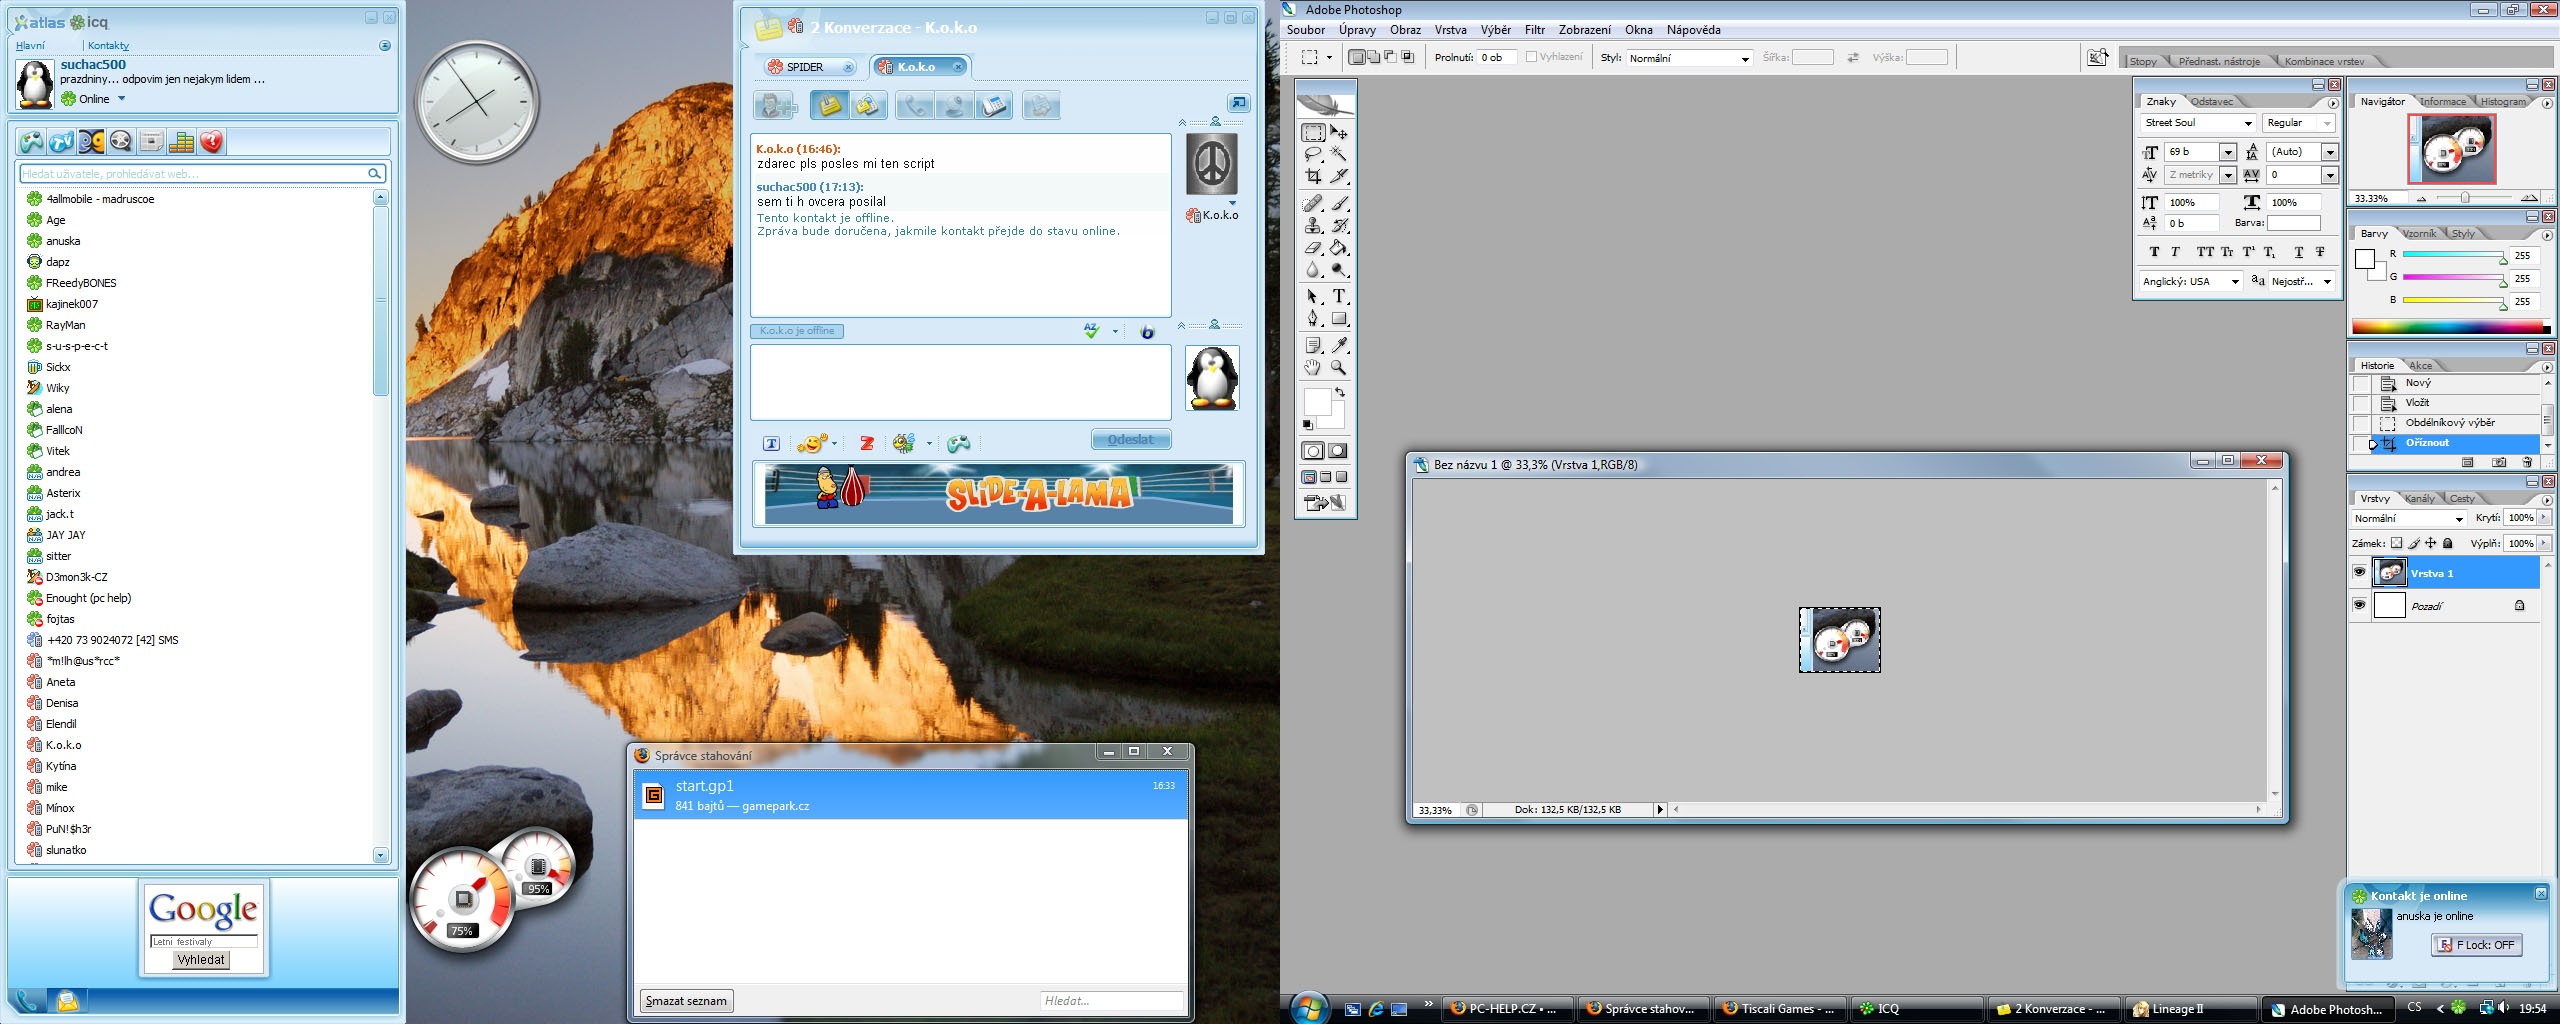Screen dimensions: 2560x1024
Task: Click the red R color slider
Action: coord(2452,255)
